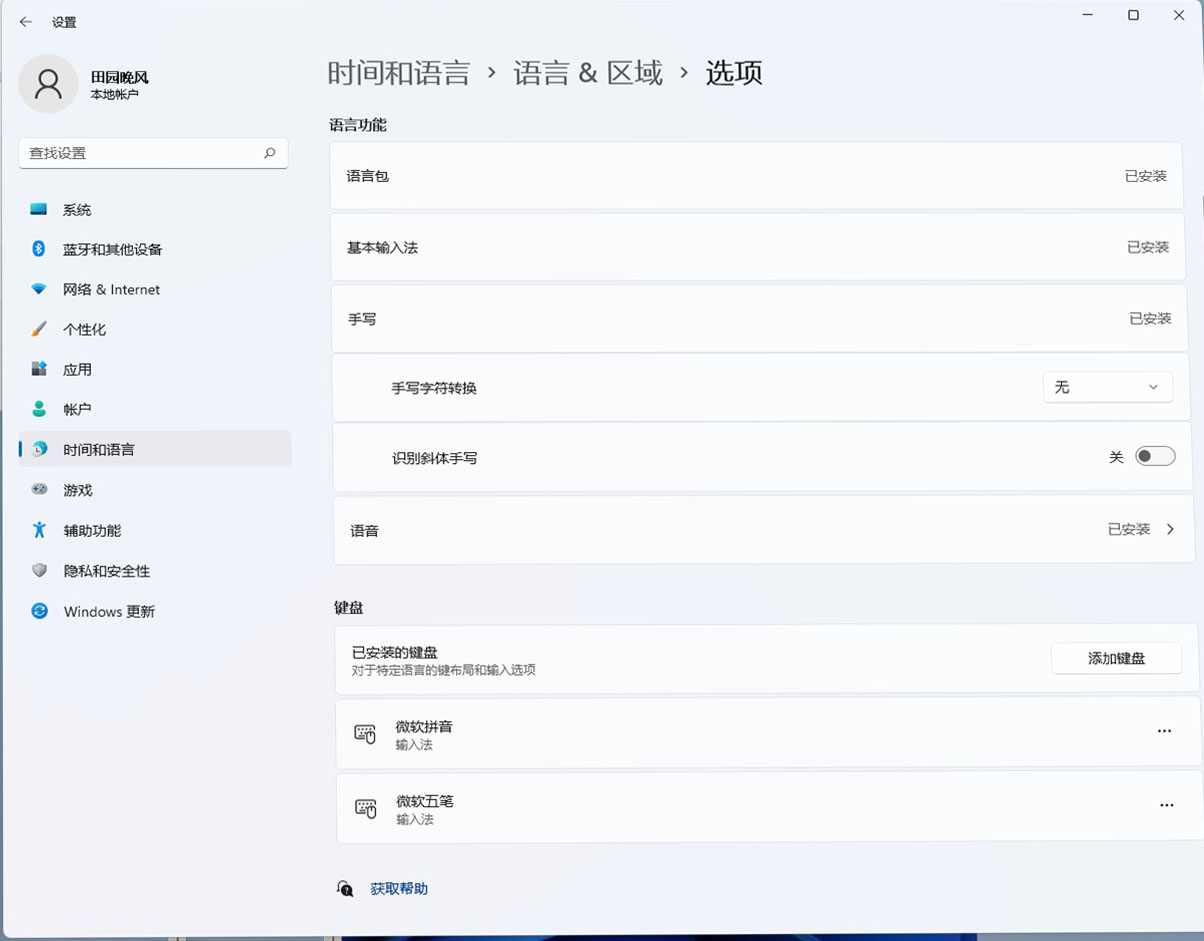Toggle 识别斜体手写 switch on
Screen dimensions: 1204x941
pyautogui.click(x=1155, y=456)
